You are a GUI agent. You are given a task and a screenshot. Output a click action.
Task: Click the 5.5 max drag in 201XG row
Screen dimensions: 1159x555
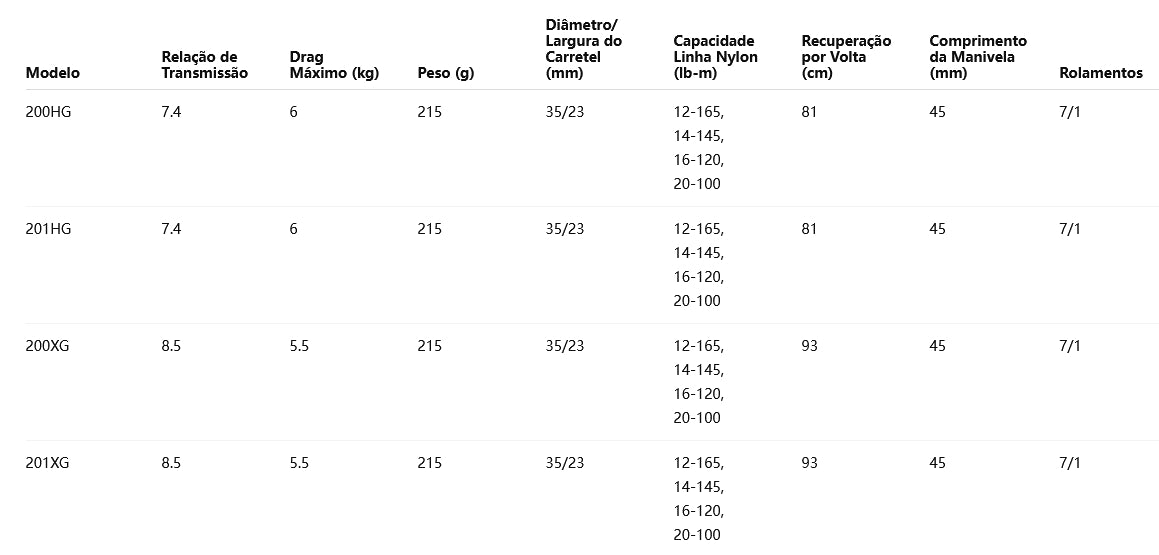(x=299, y=463)
